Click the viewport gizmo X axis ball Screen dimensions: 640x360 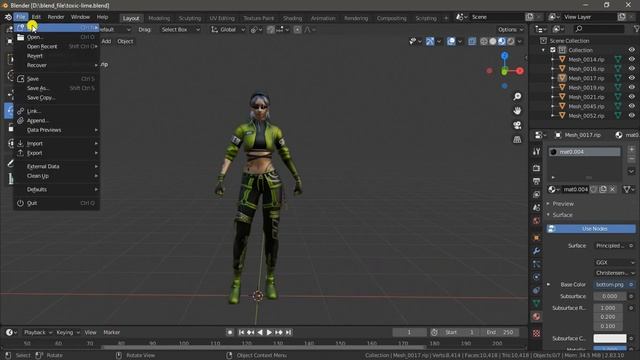click(x=520, y=71)
